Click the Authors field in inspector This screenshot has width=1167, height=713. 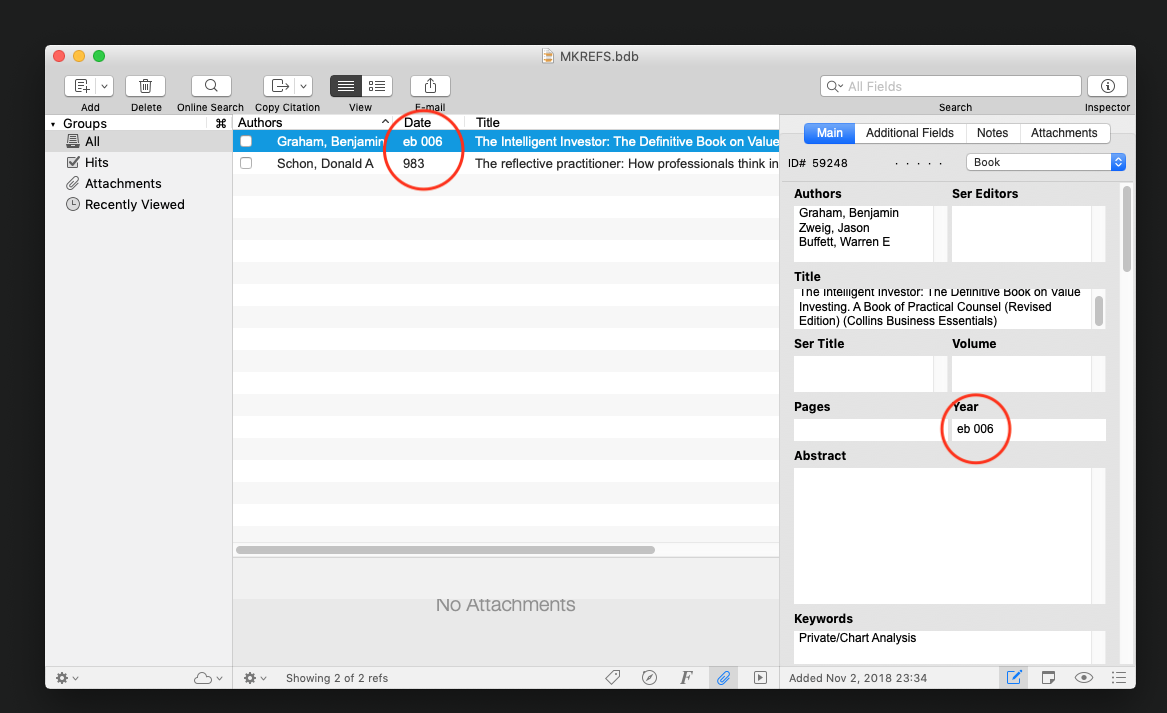[x=863, y=234]
